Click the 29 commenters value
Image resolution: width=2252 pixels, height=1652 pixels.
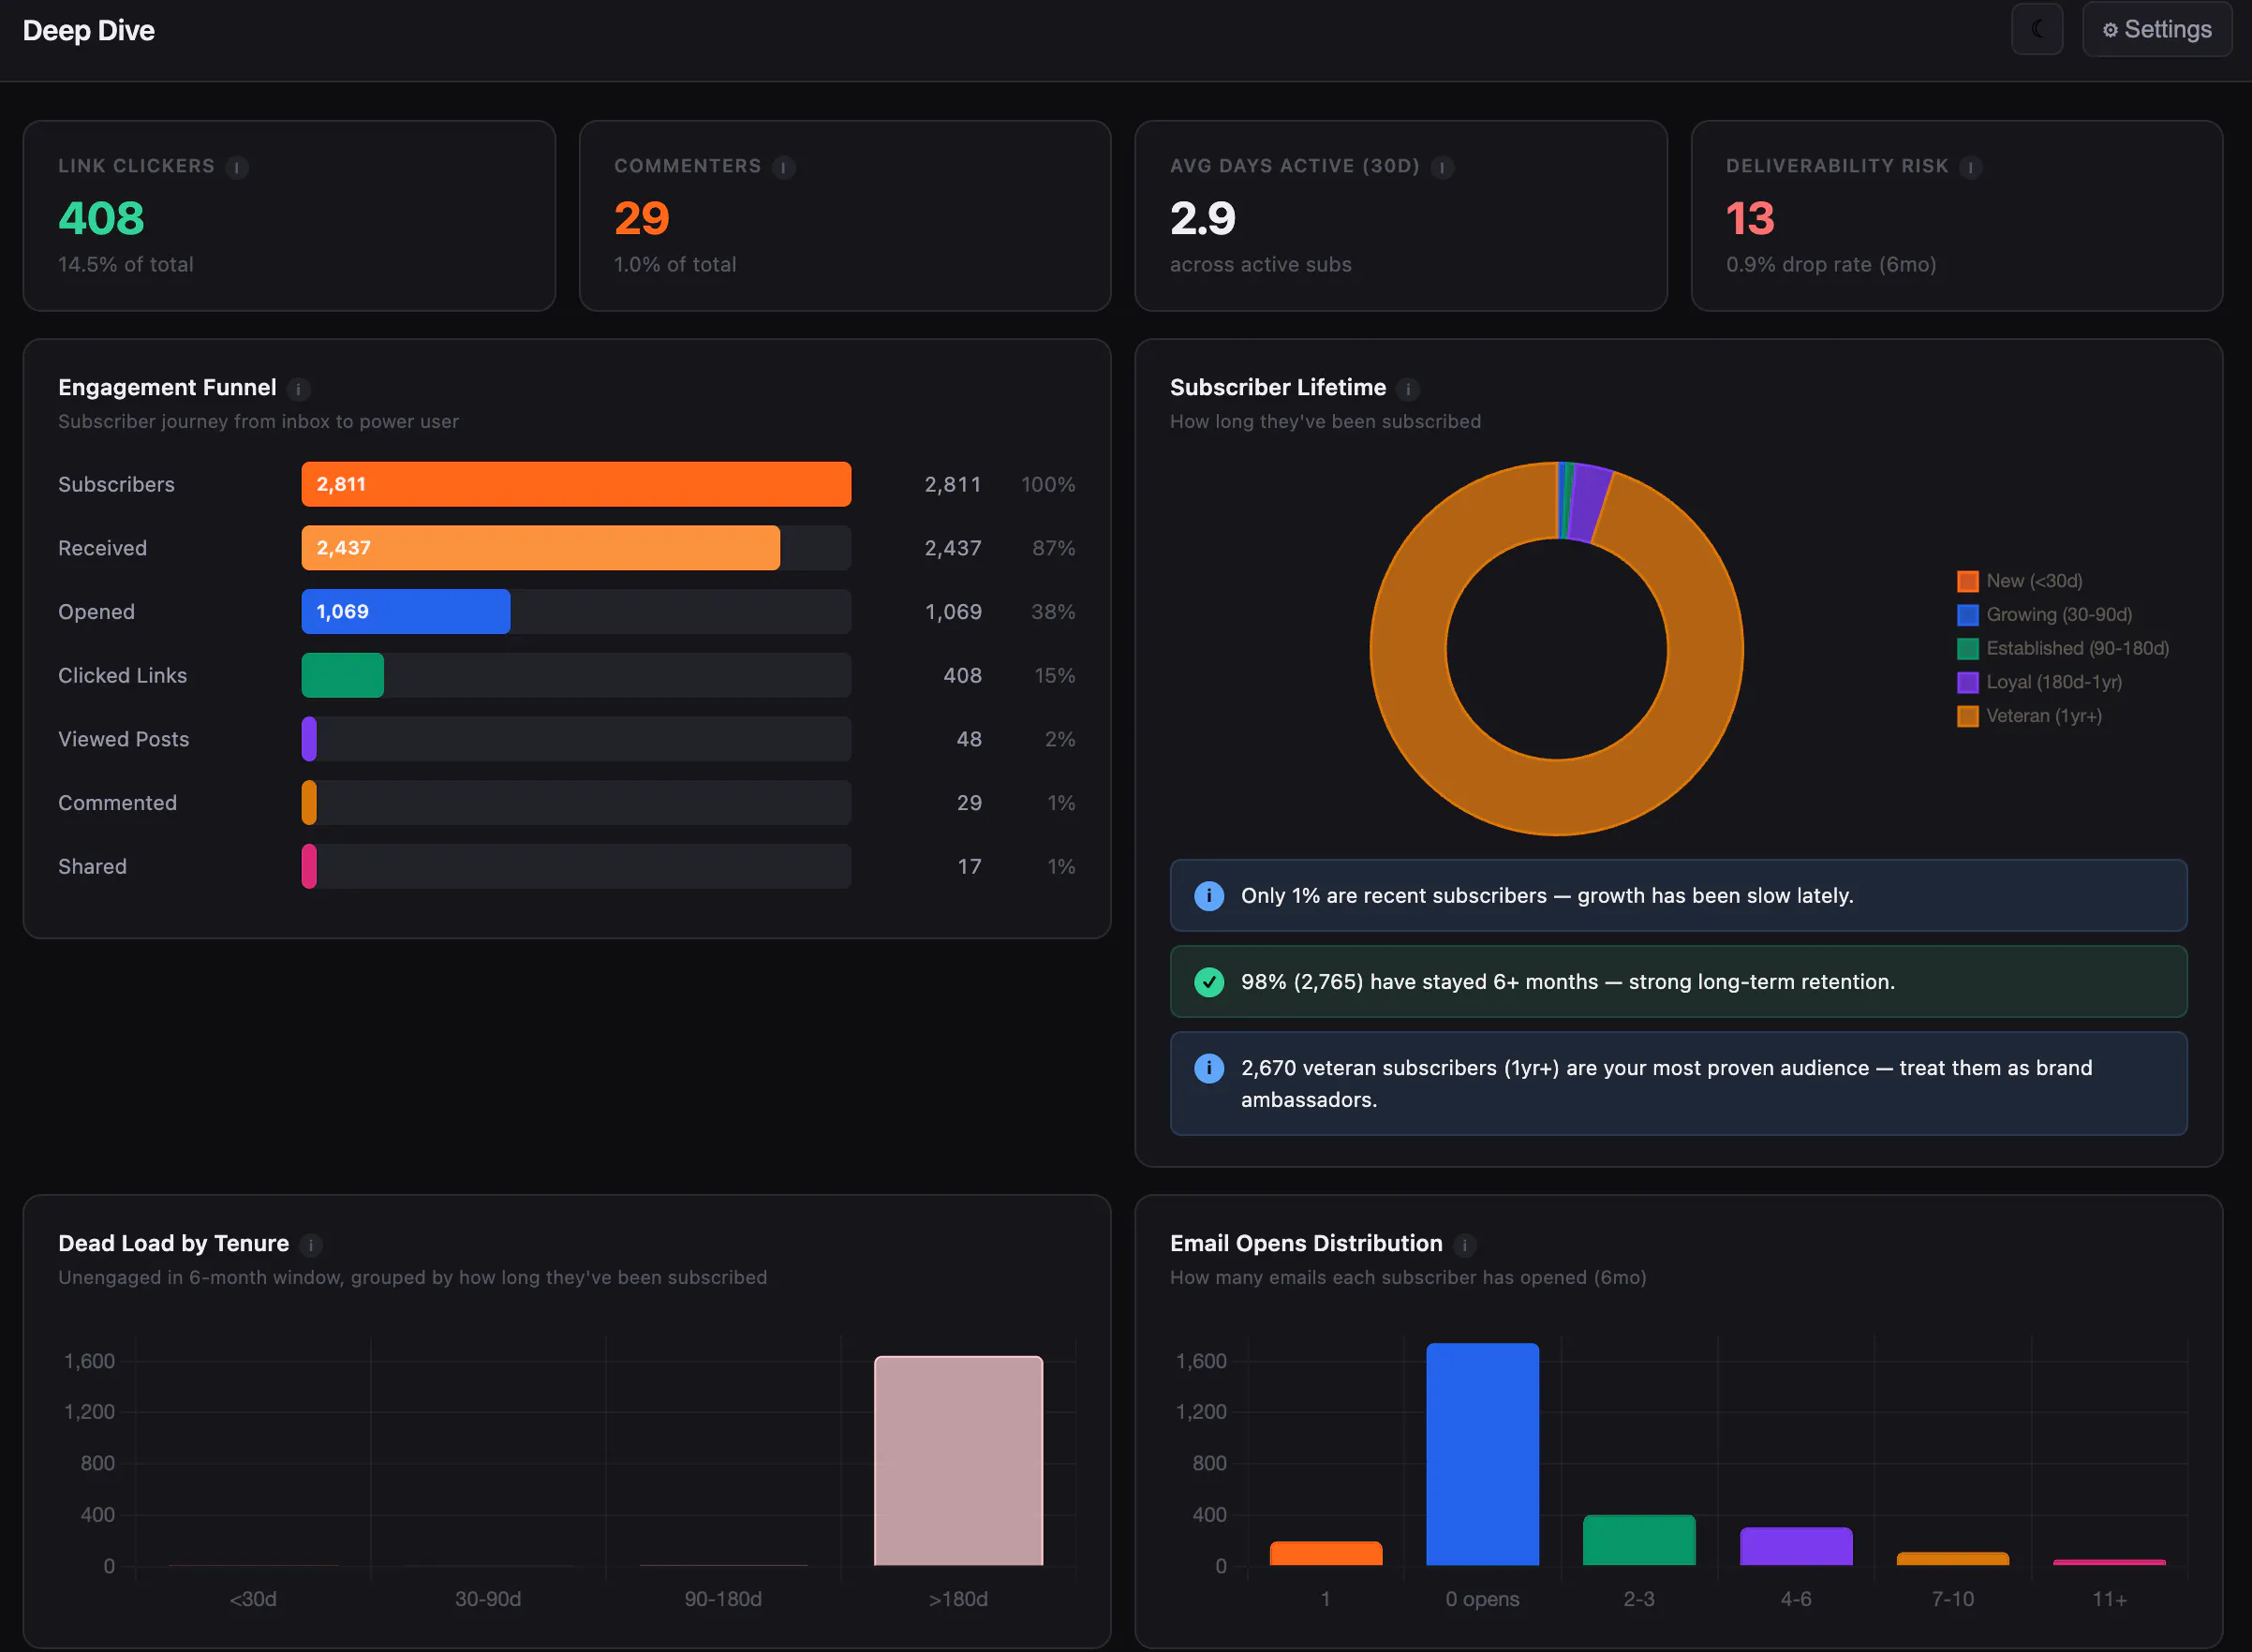642,218
